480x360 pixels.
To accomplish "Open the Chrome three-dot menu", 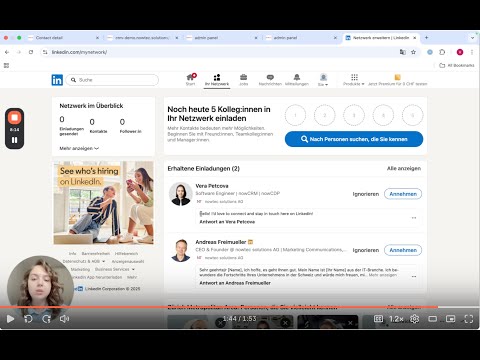I will [x=472, y=52].
